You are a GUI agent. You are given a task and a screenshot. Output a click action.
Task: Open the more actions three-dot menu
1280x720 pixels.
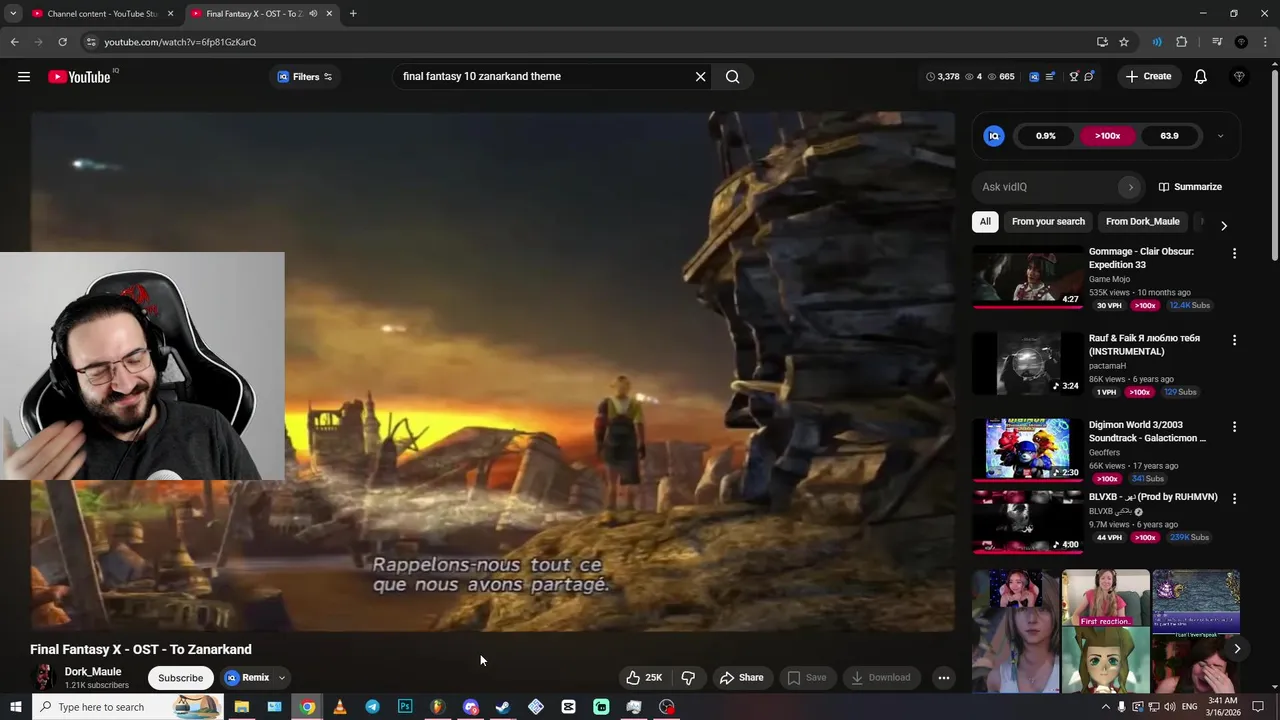click(943, 678)
